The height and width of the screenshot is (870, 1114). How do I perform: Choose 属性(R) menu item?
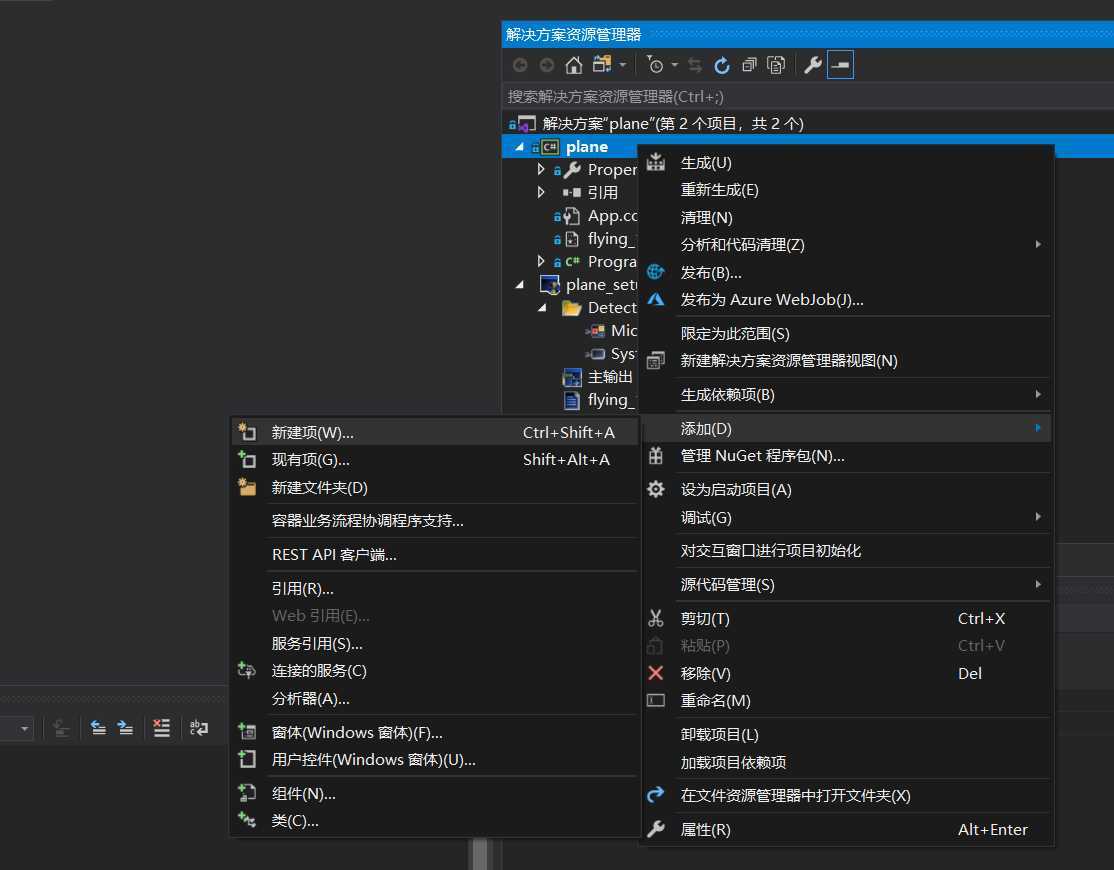[x=846, y=830]
